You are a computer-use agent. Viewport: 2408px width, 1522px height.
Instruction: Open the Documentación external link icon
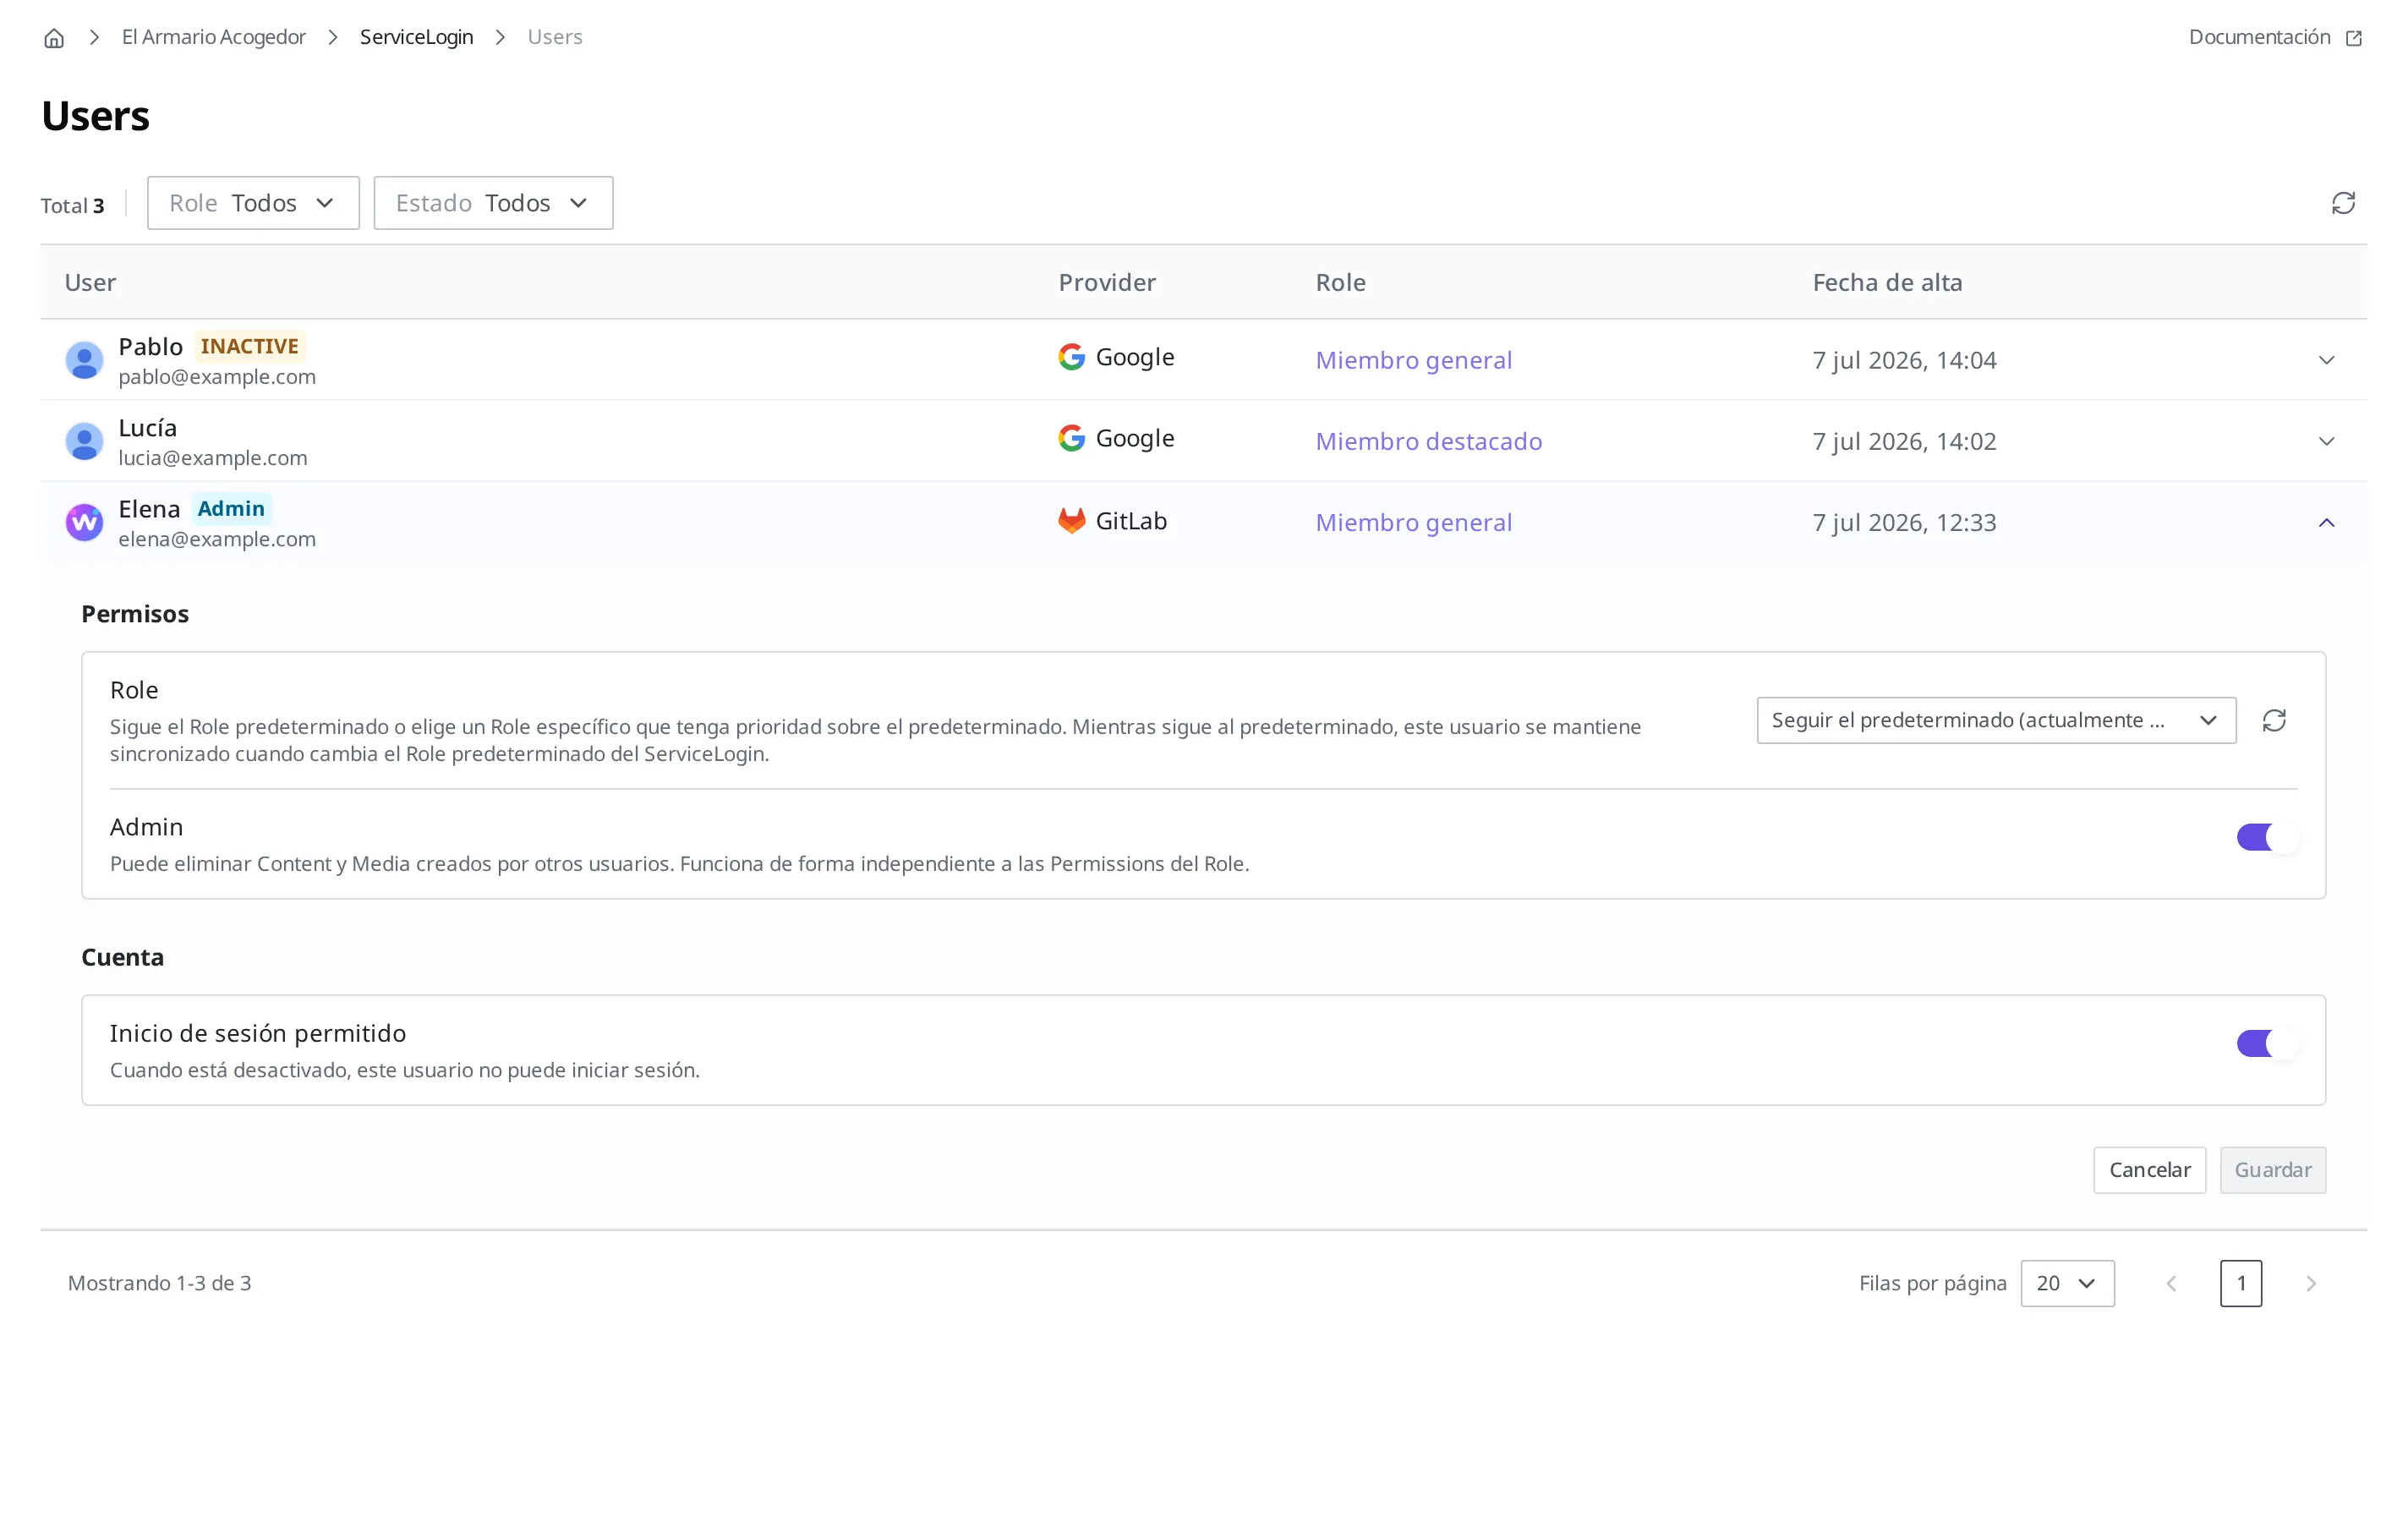[2354, 38]
